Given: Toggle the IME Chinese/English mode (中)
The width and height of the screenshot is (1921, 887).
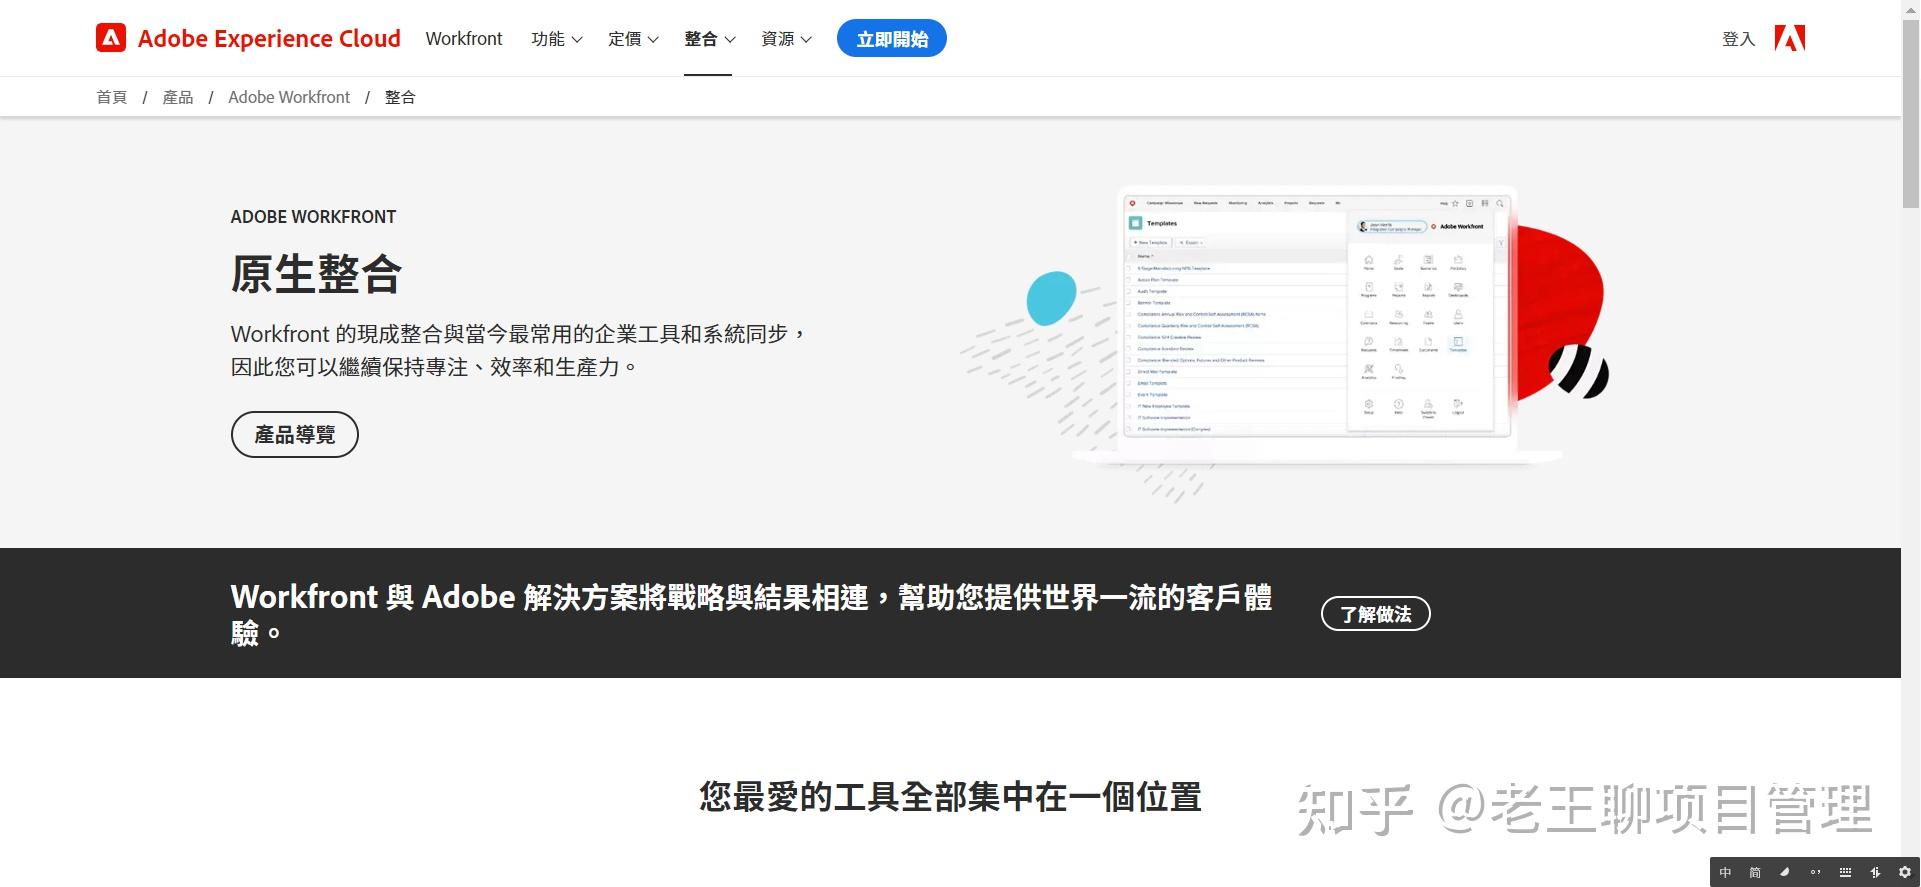Looking at the screenshot, I should [x=1725, y=872].
